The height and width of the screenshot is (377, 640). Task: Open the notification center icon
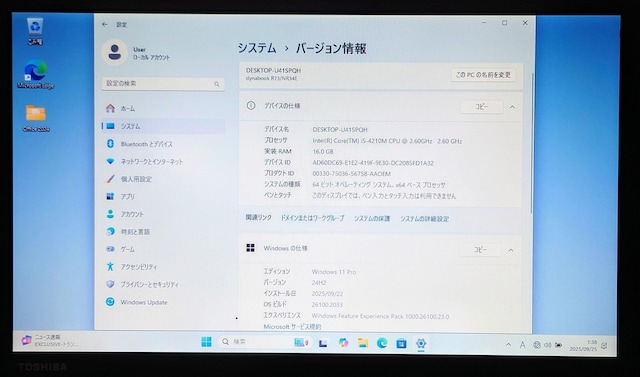[604, 346]
